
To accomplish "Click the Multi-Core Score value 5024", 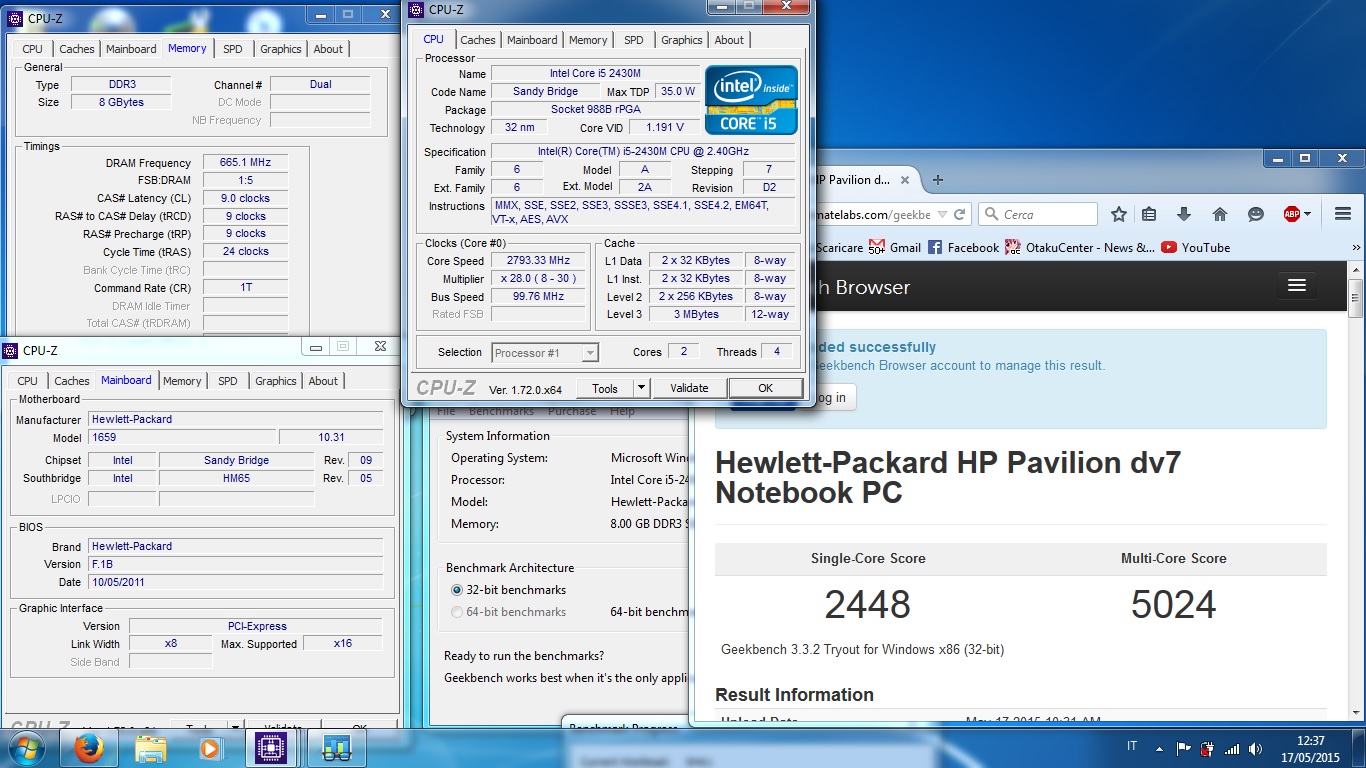I will [1173, 604].
